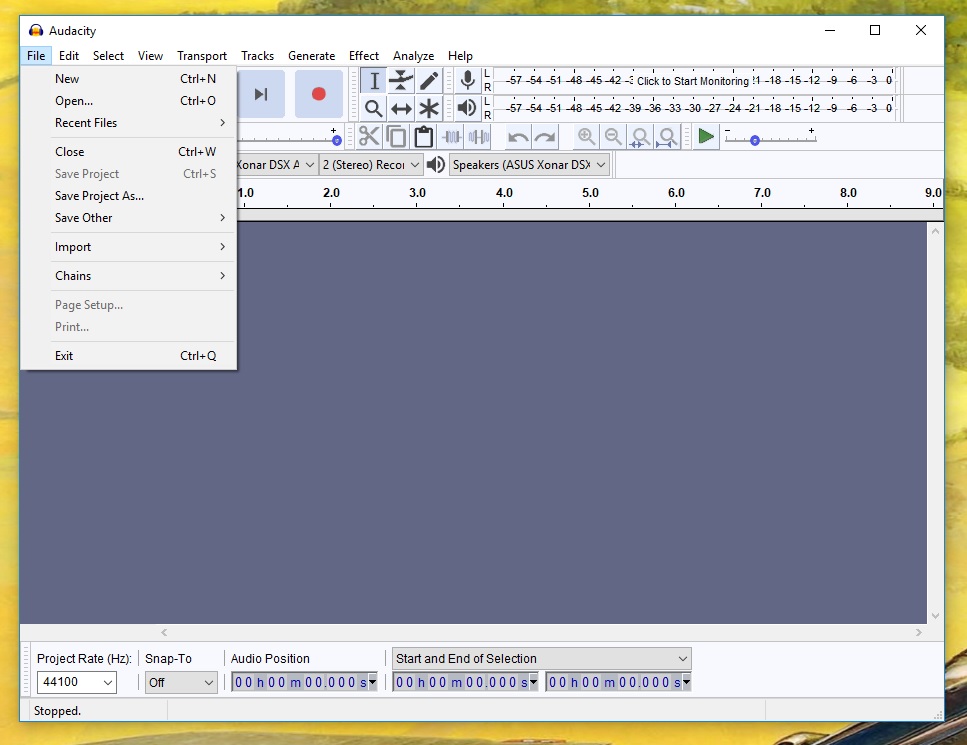Click the Zoom Out icon
The width and height of the screenshot is (967, 745).
613,136
